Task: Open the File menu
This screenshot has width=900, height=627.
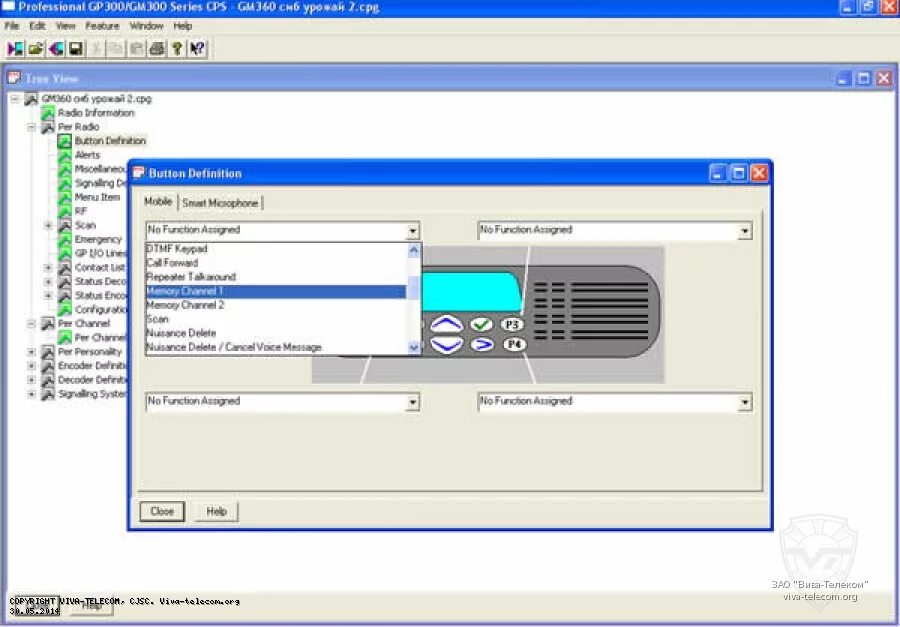Action: tap(11, 26)
